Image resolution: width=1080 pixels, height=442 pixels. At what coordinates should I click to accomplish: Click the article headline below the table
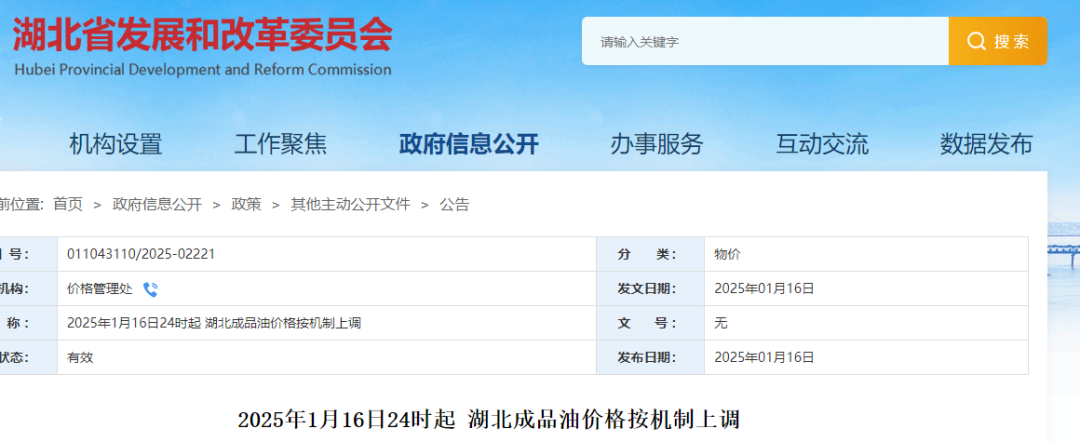488,419
